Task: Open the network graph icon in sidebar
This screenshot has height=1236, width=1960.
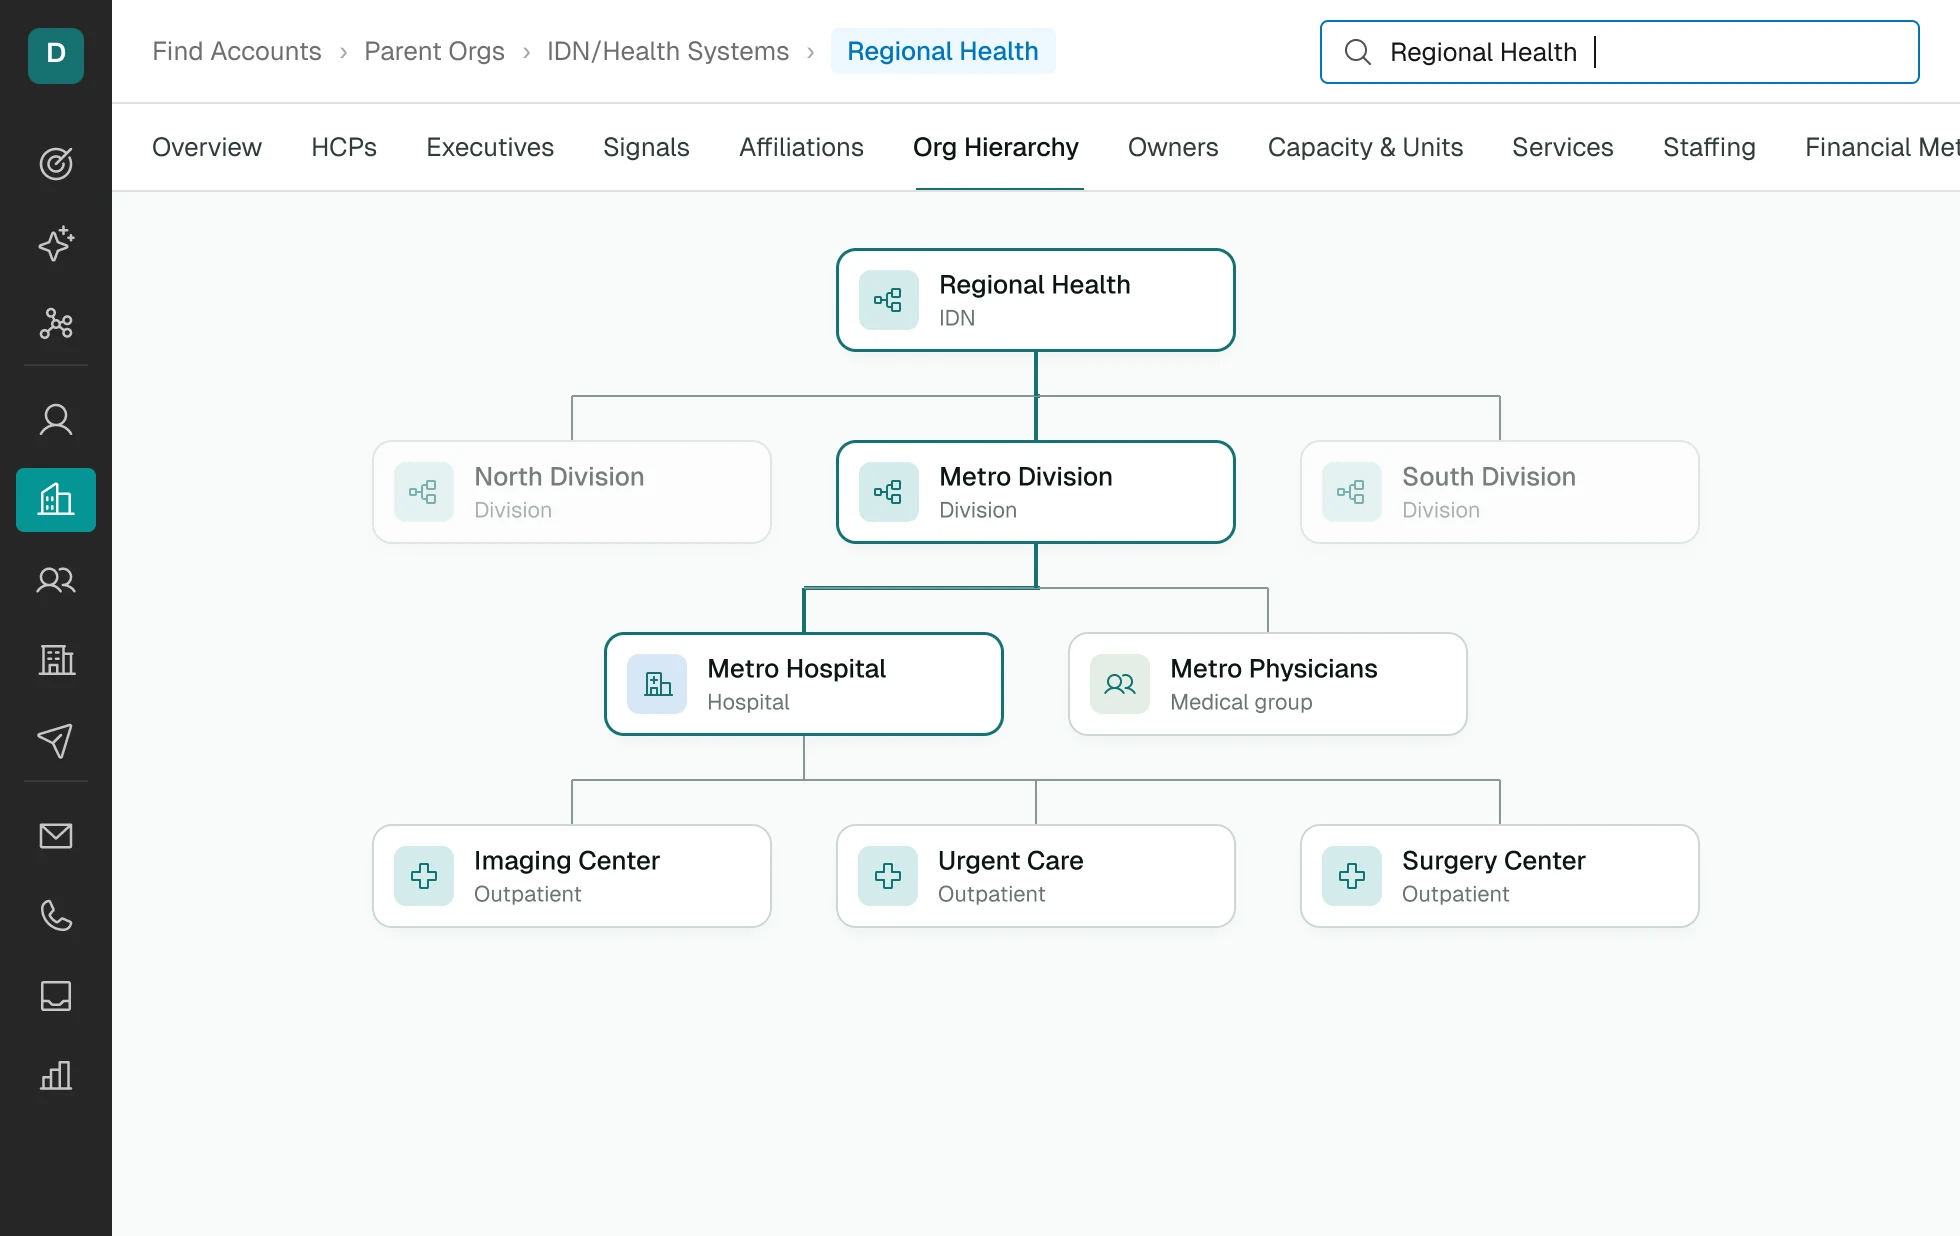Action: (x=56, y=323)
